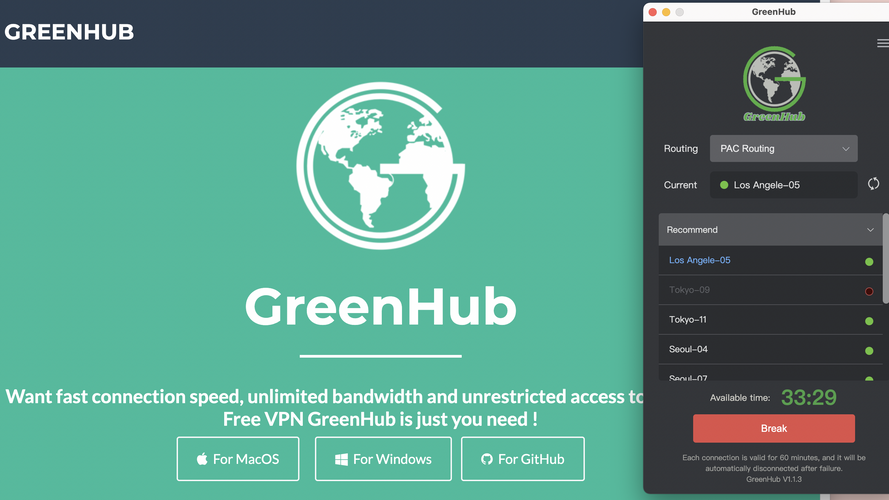
Task: Click the Routing label
Action: pyautogui.click(x=681, y=149)
